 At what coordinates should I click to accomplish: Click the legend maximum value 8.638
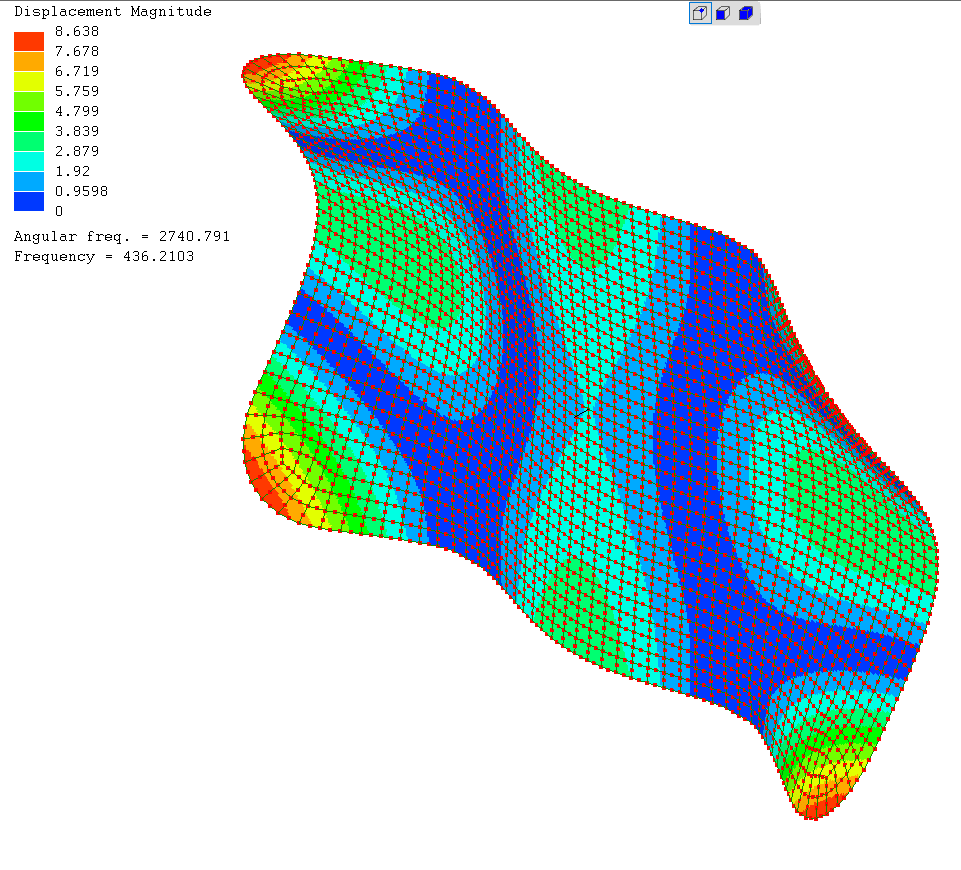click(x=77, y=31)
